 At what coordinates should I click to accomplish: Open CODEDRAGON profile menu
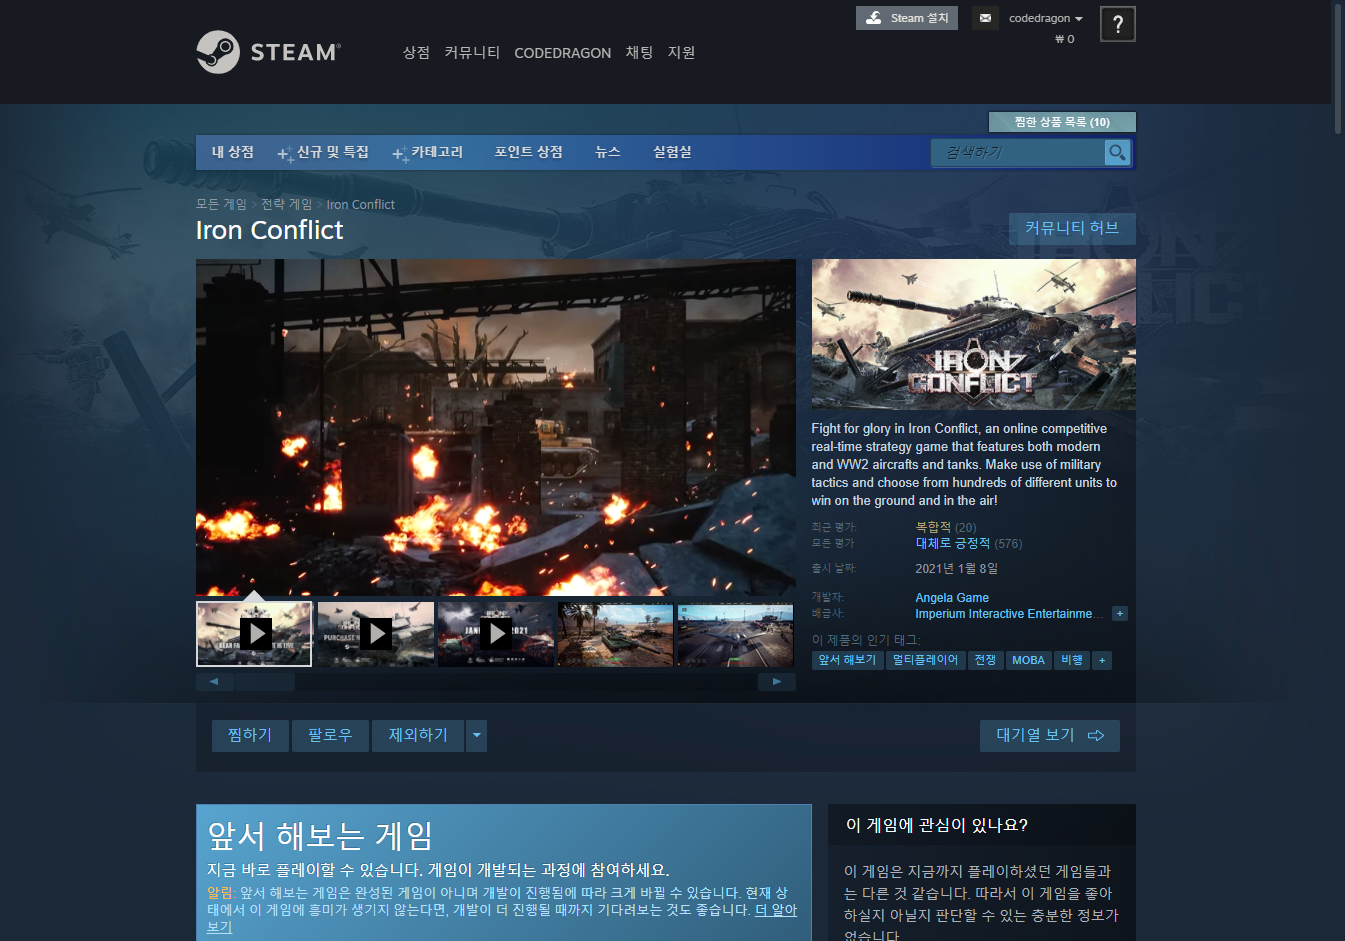pyautogui.click(x=563, y=53)
